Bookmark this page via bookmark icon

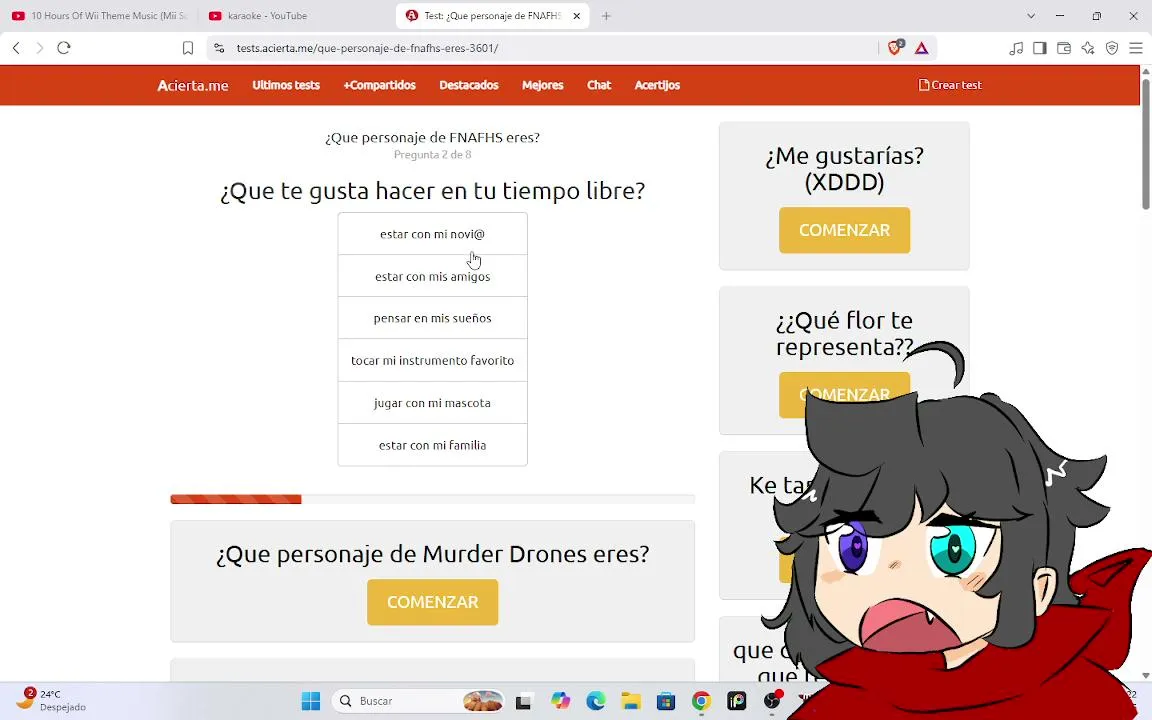pyautogui.click(x=188, y=48)
